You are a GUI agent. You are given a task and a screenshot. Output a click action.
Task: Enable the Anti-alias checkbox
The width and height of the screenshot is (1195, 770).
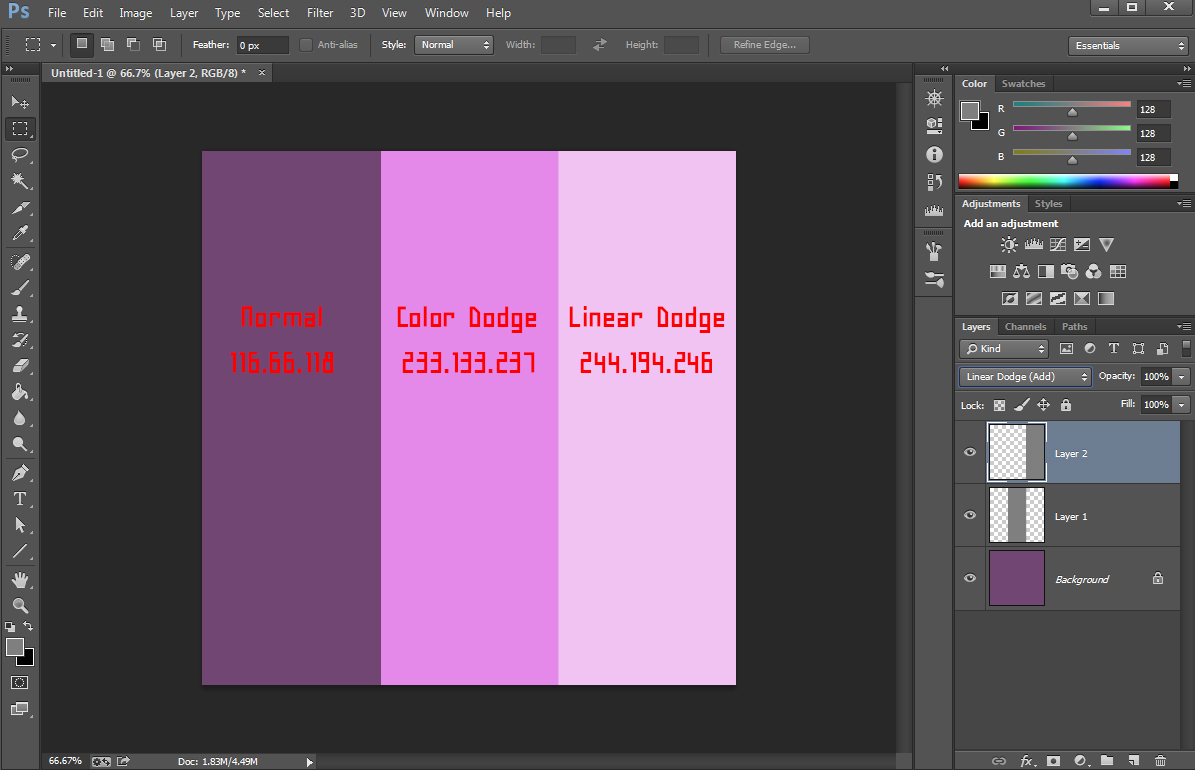[x=306, y=45]
